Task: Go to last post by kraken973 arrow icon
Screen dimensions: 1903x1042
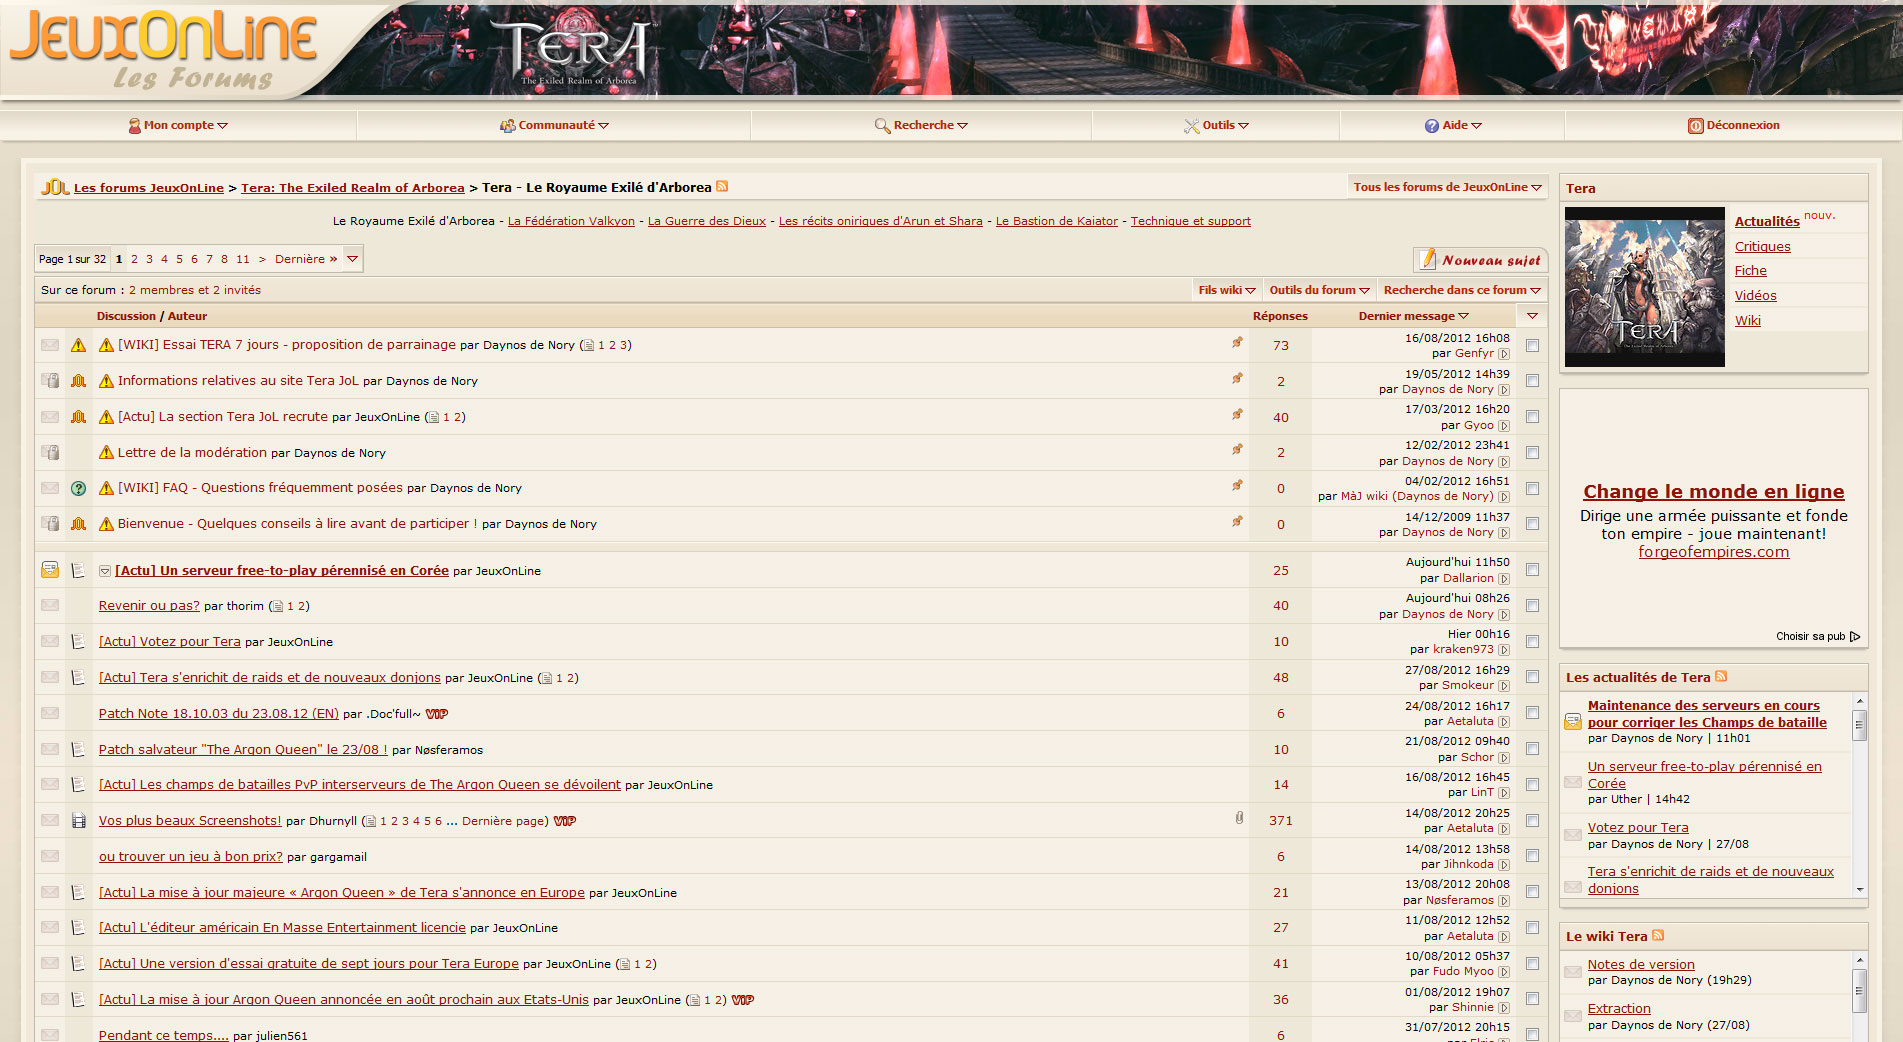Action: click(x=1504, y=650)
